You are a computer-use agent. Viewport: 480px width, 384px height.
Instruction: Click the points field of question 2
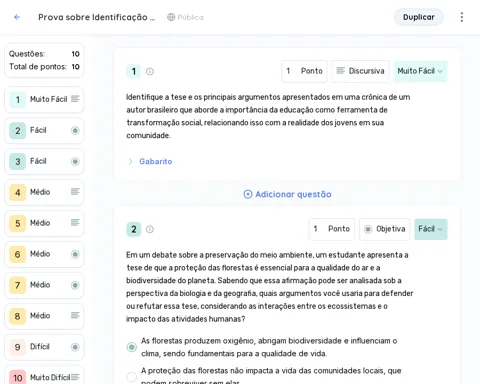(332, 229)
